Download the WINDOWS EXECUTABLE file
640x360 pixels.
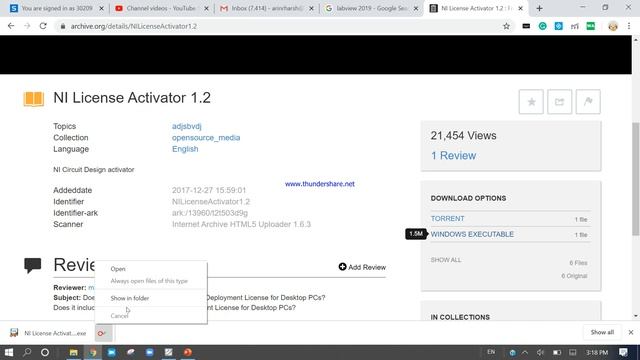tap(472, 234)
